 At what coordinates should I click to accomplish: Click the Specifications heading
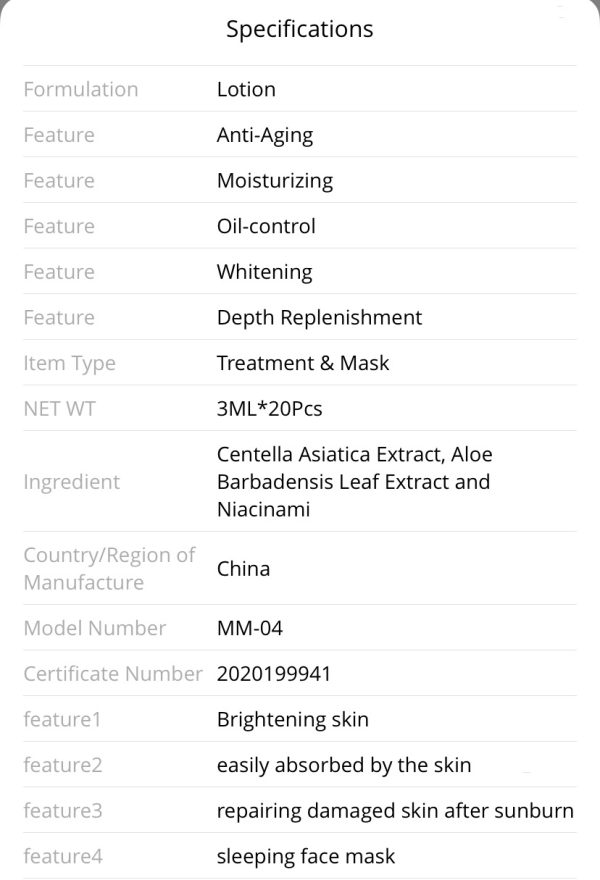pyautogui.click(x=299, y=29)
